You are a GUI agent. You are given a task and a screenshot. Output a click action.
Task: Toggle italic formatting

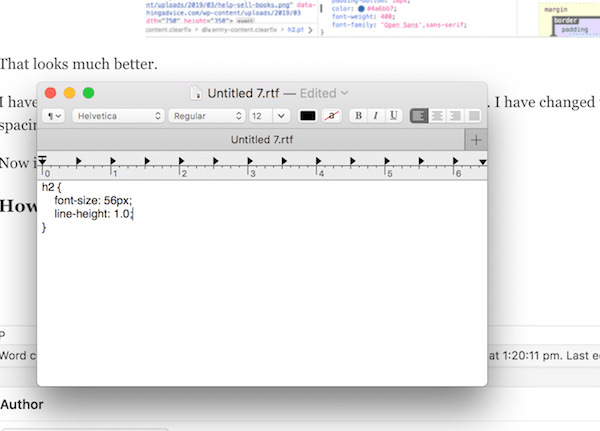(x=376, y=116)
